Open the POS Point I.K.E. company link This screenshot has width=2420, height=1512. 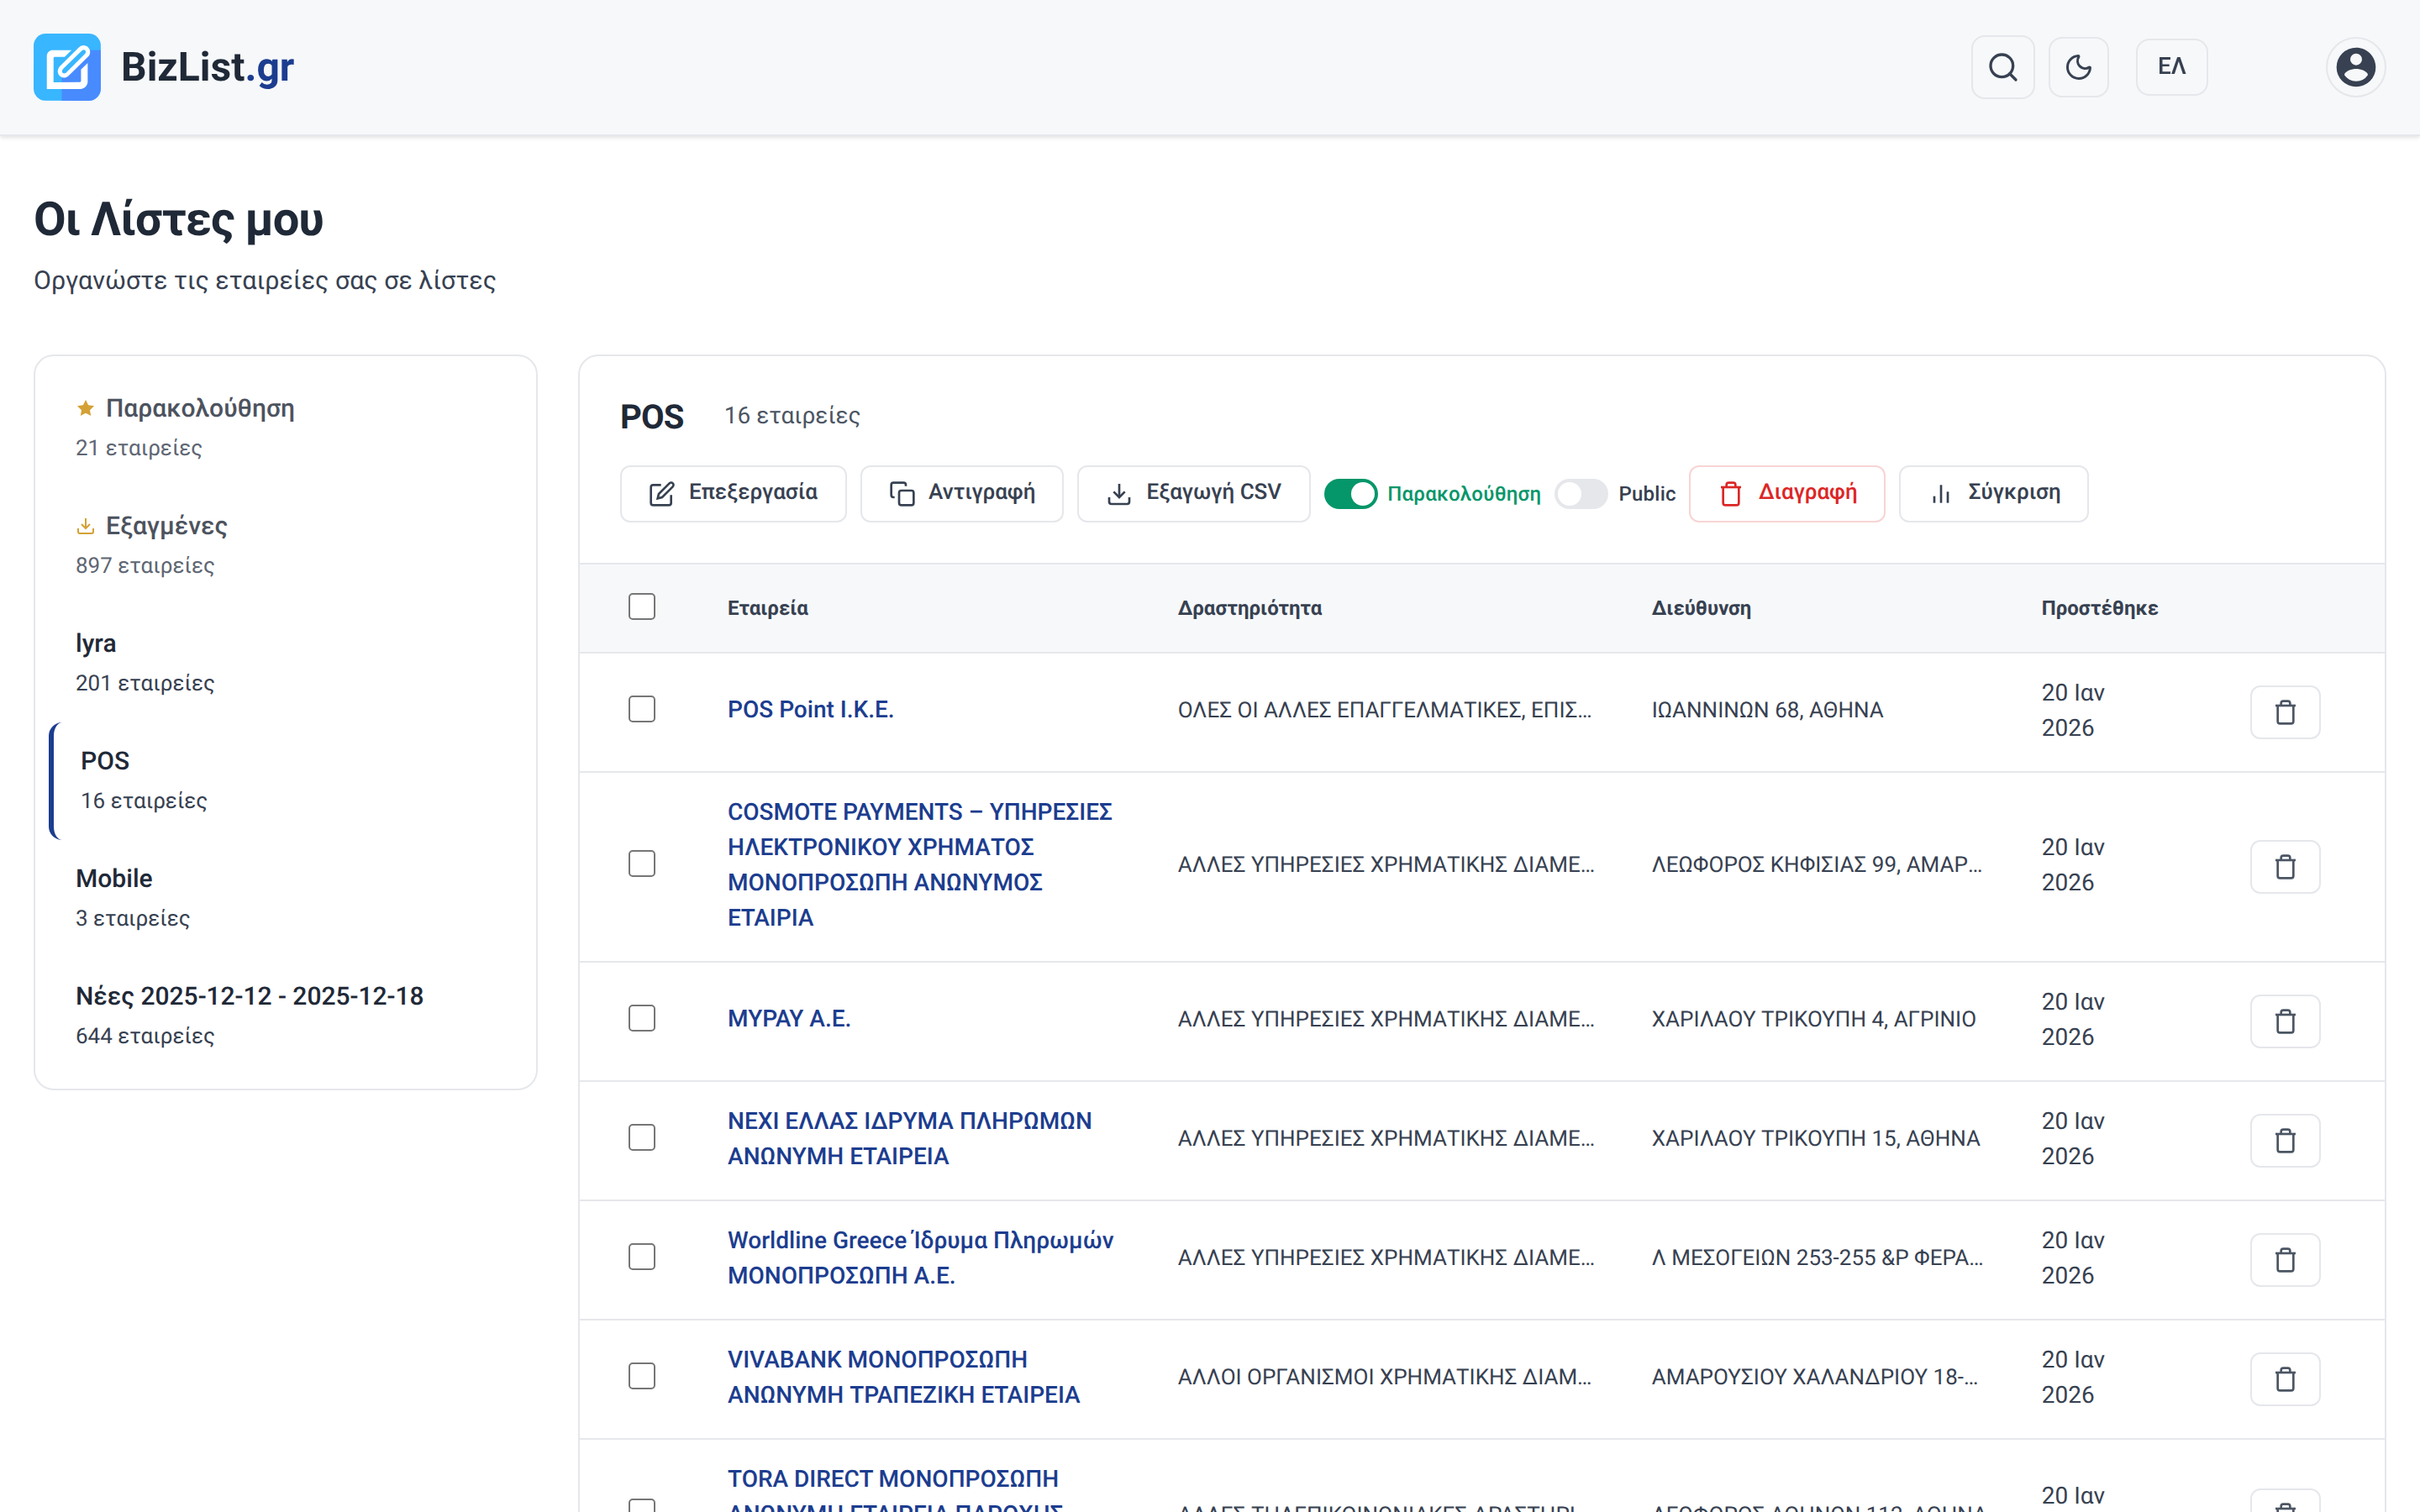(x=811, y=709)
